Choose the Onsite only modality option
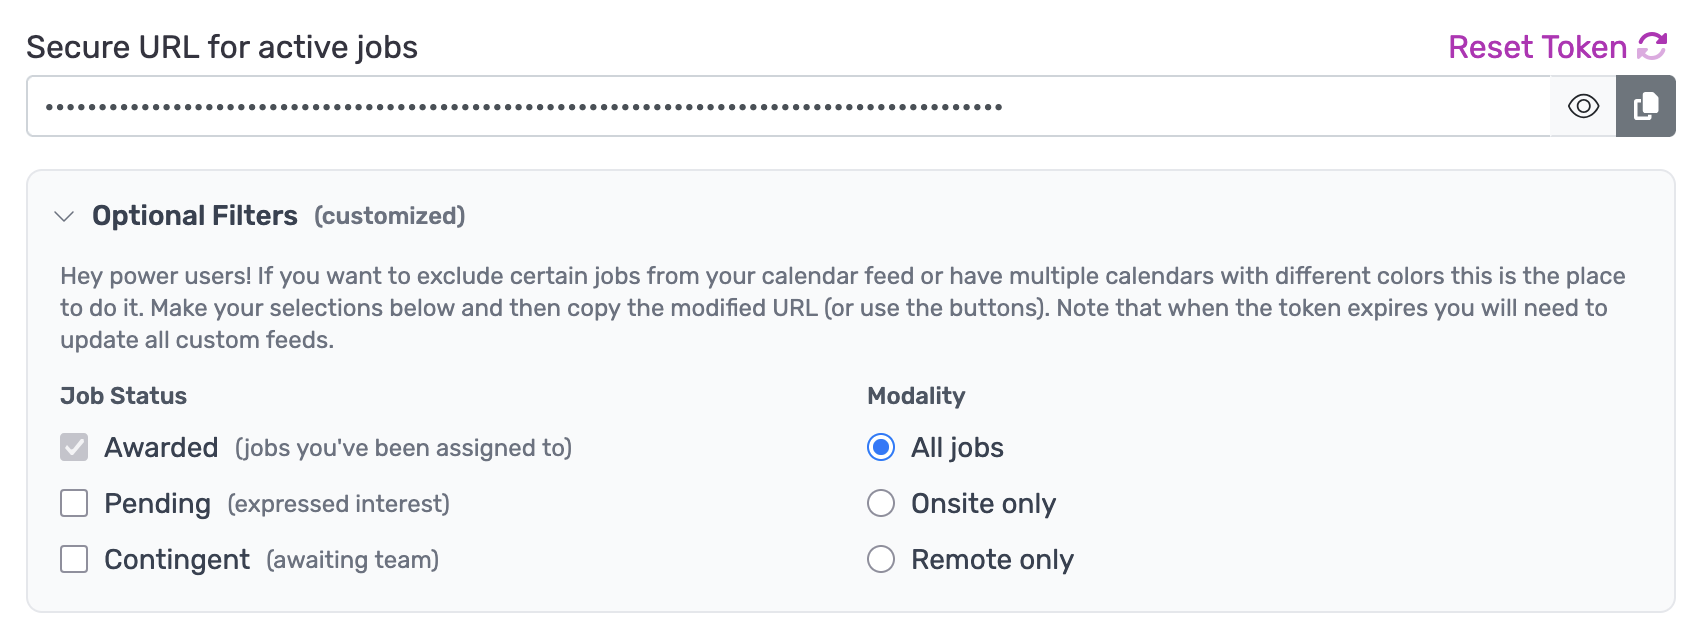The width and height of the screenshot is (1708, 640). pos(881,503)
